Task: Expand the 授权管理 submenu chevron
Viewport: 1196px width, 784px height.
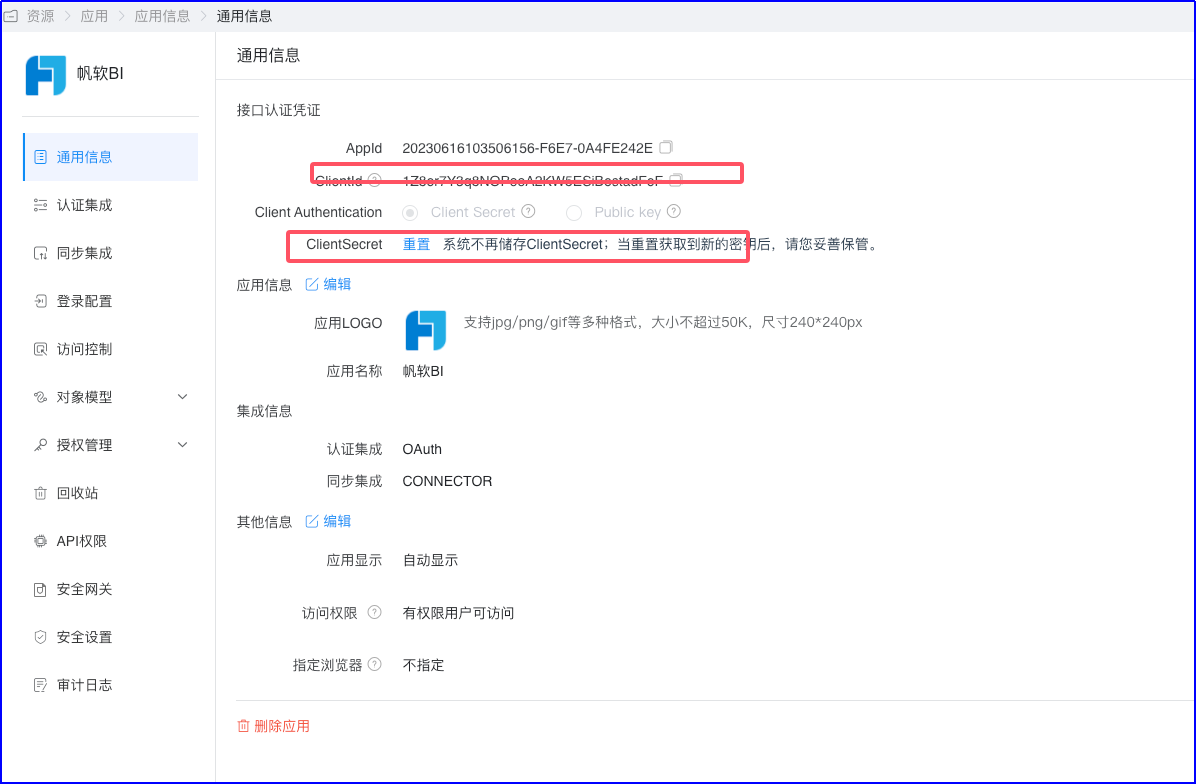Action: click(x=182, y=445)
